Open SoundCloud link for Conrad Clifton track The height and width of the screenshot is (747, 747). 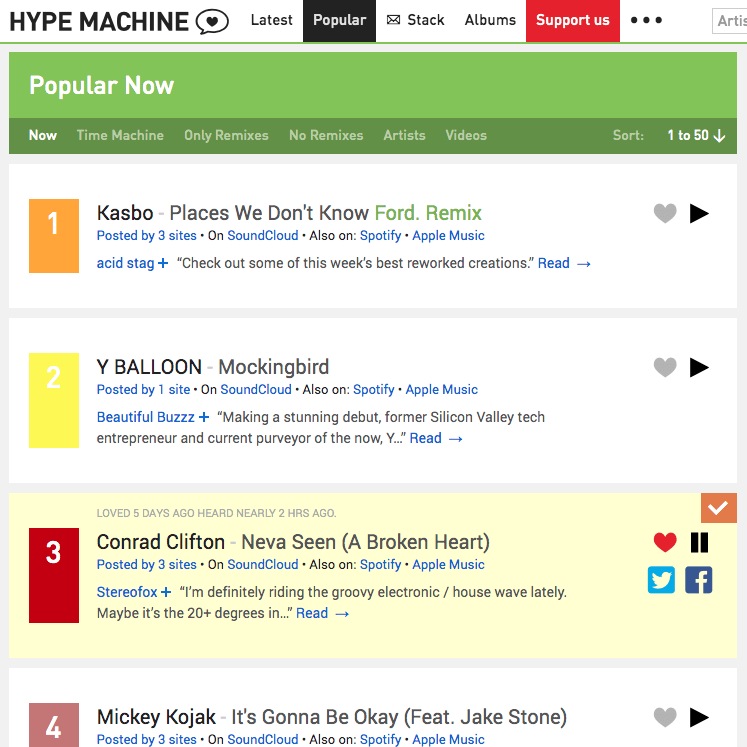tap(263, 564)
